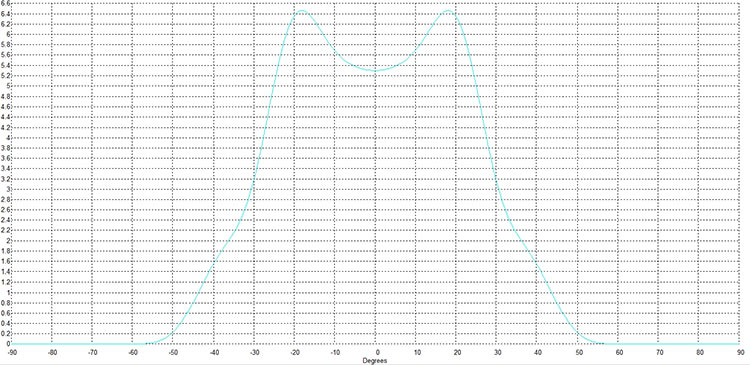Click the right peak of the cyan curve
Screen dimensions: 750x365
click(449, 11)
